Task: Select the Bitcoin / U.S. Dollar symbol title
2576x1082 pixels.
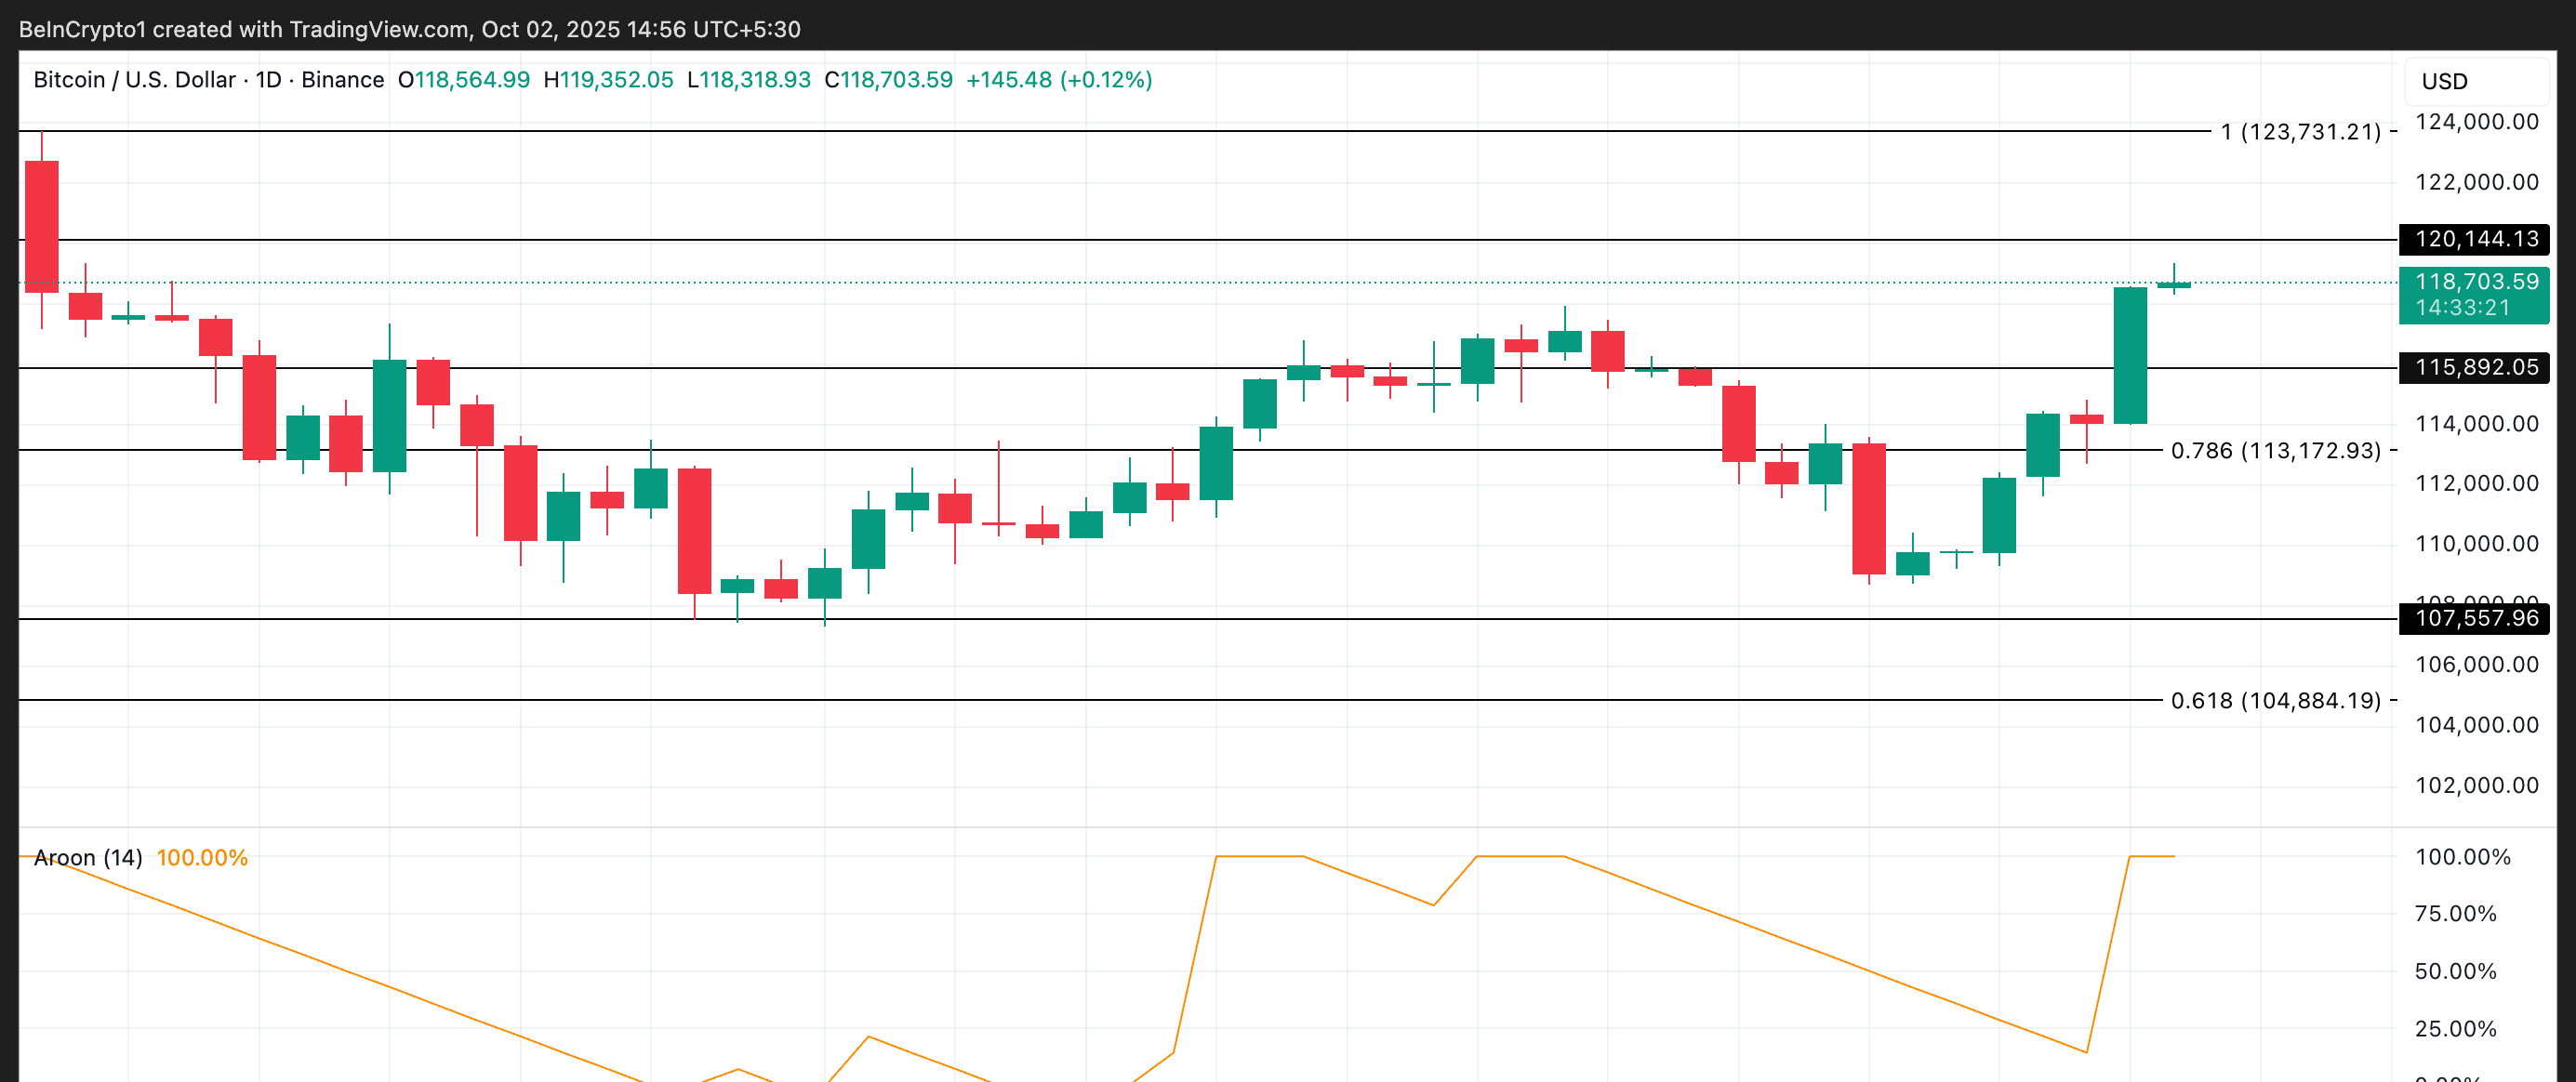Action: (x=134, y=80)
